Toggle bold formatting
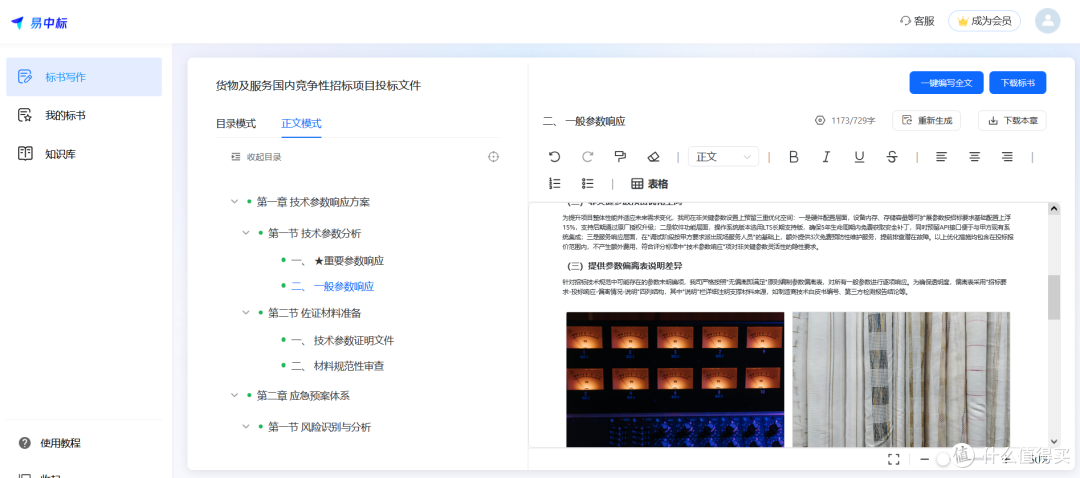 click(793, 157)
